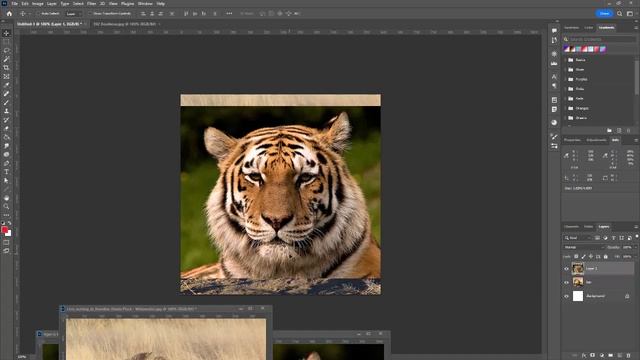Switch to the Properties tab
The image size is (640, 360).
(572, 140)
